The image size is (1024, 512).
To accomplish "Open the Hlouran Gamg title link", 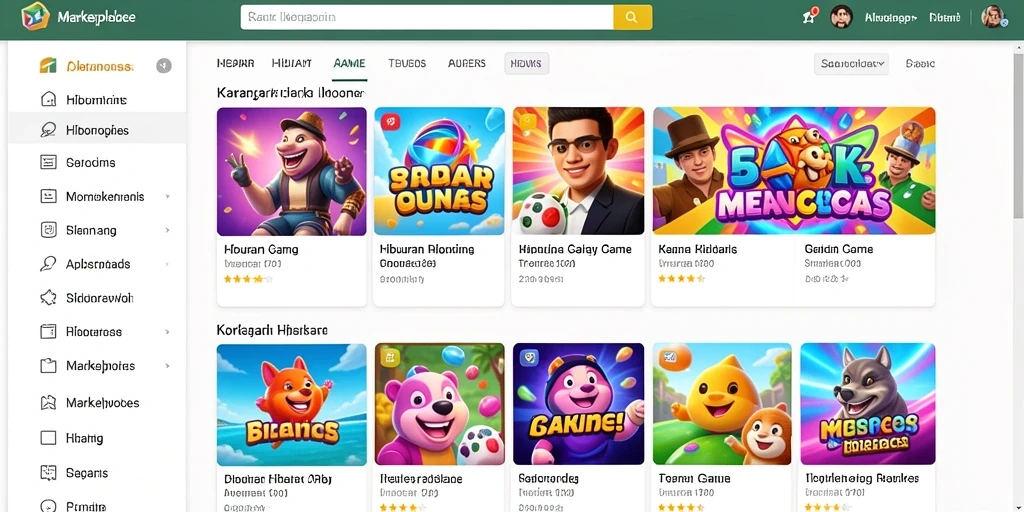I will point(261,249).
